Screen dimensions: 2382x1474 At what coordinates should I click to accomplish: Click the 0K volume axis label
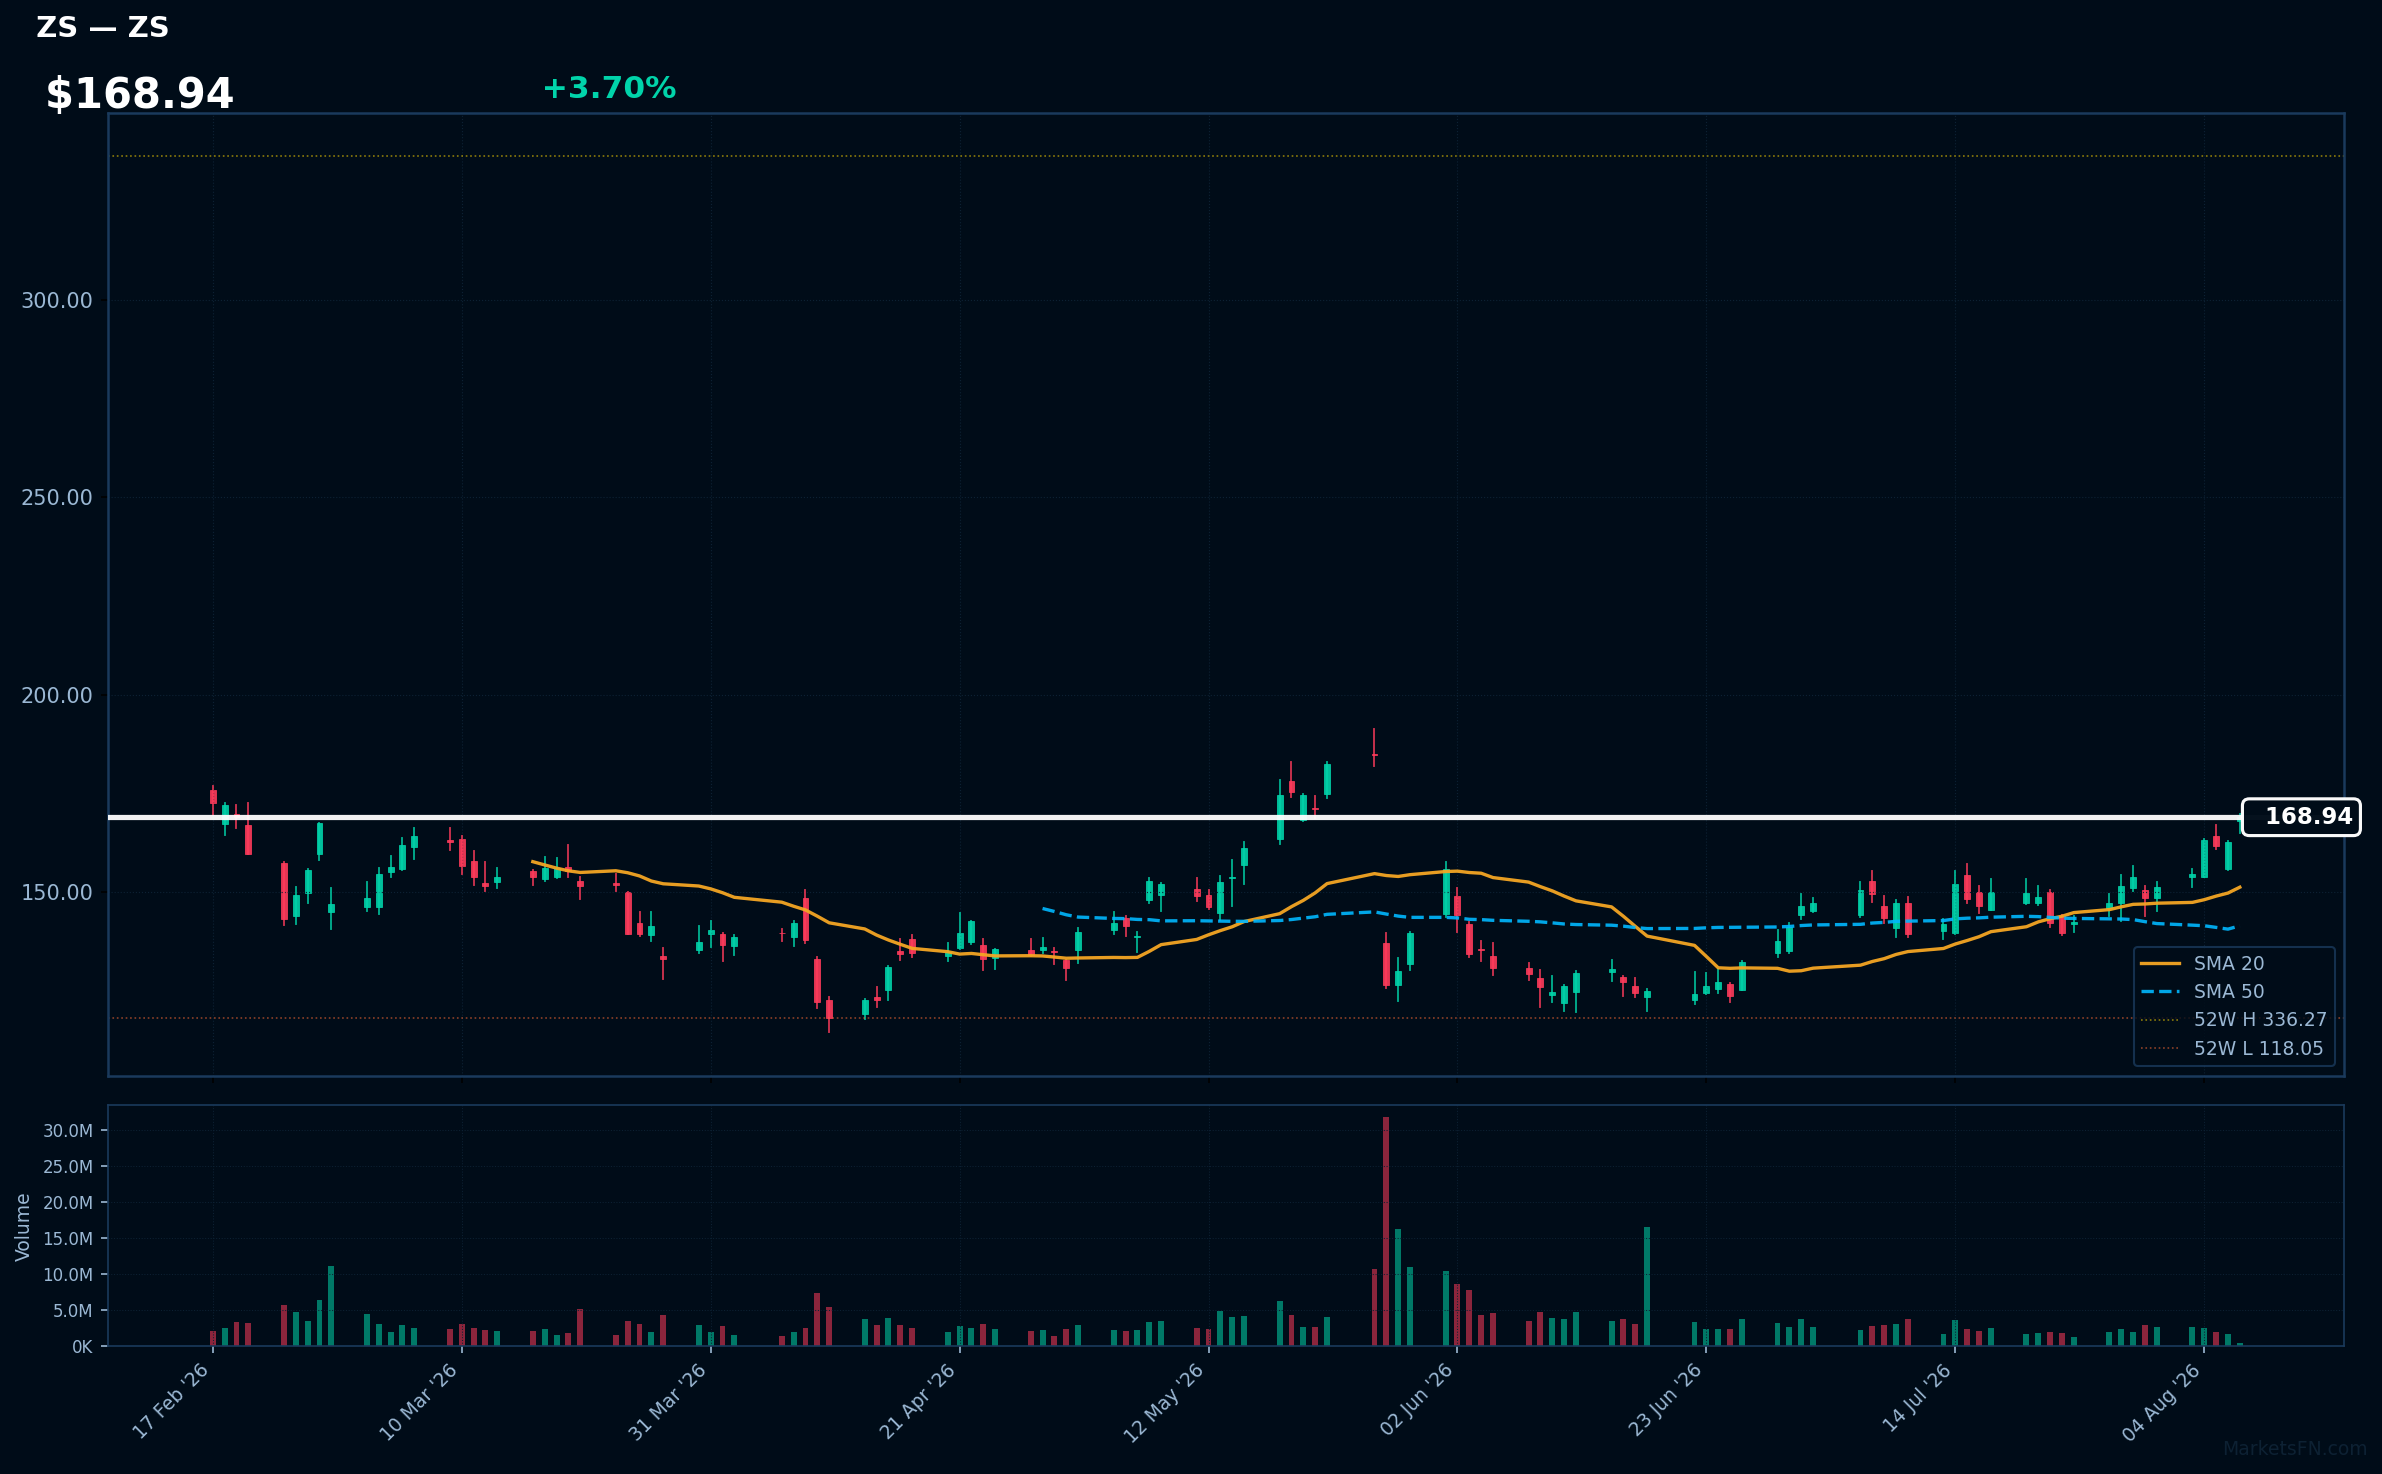click(x=82, y=1347)
